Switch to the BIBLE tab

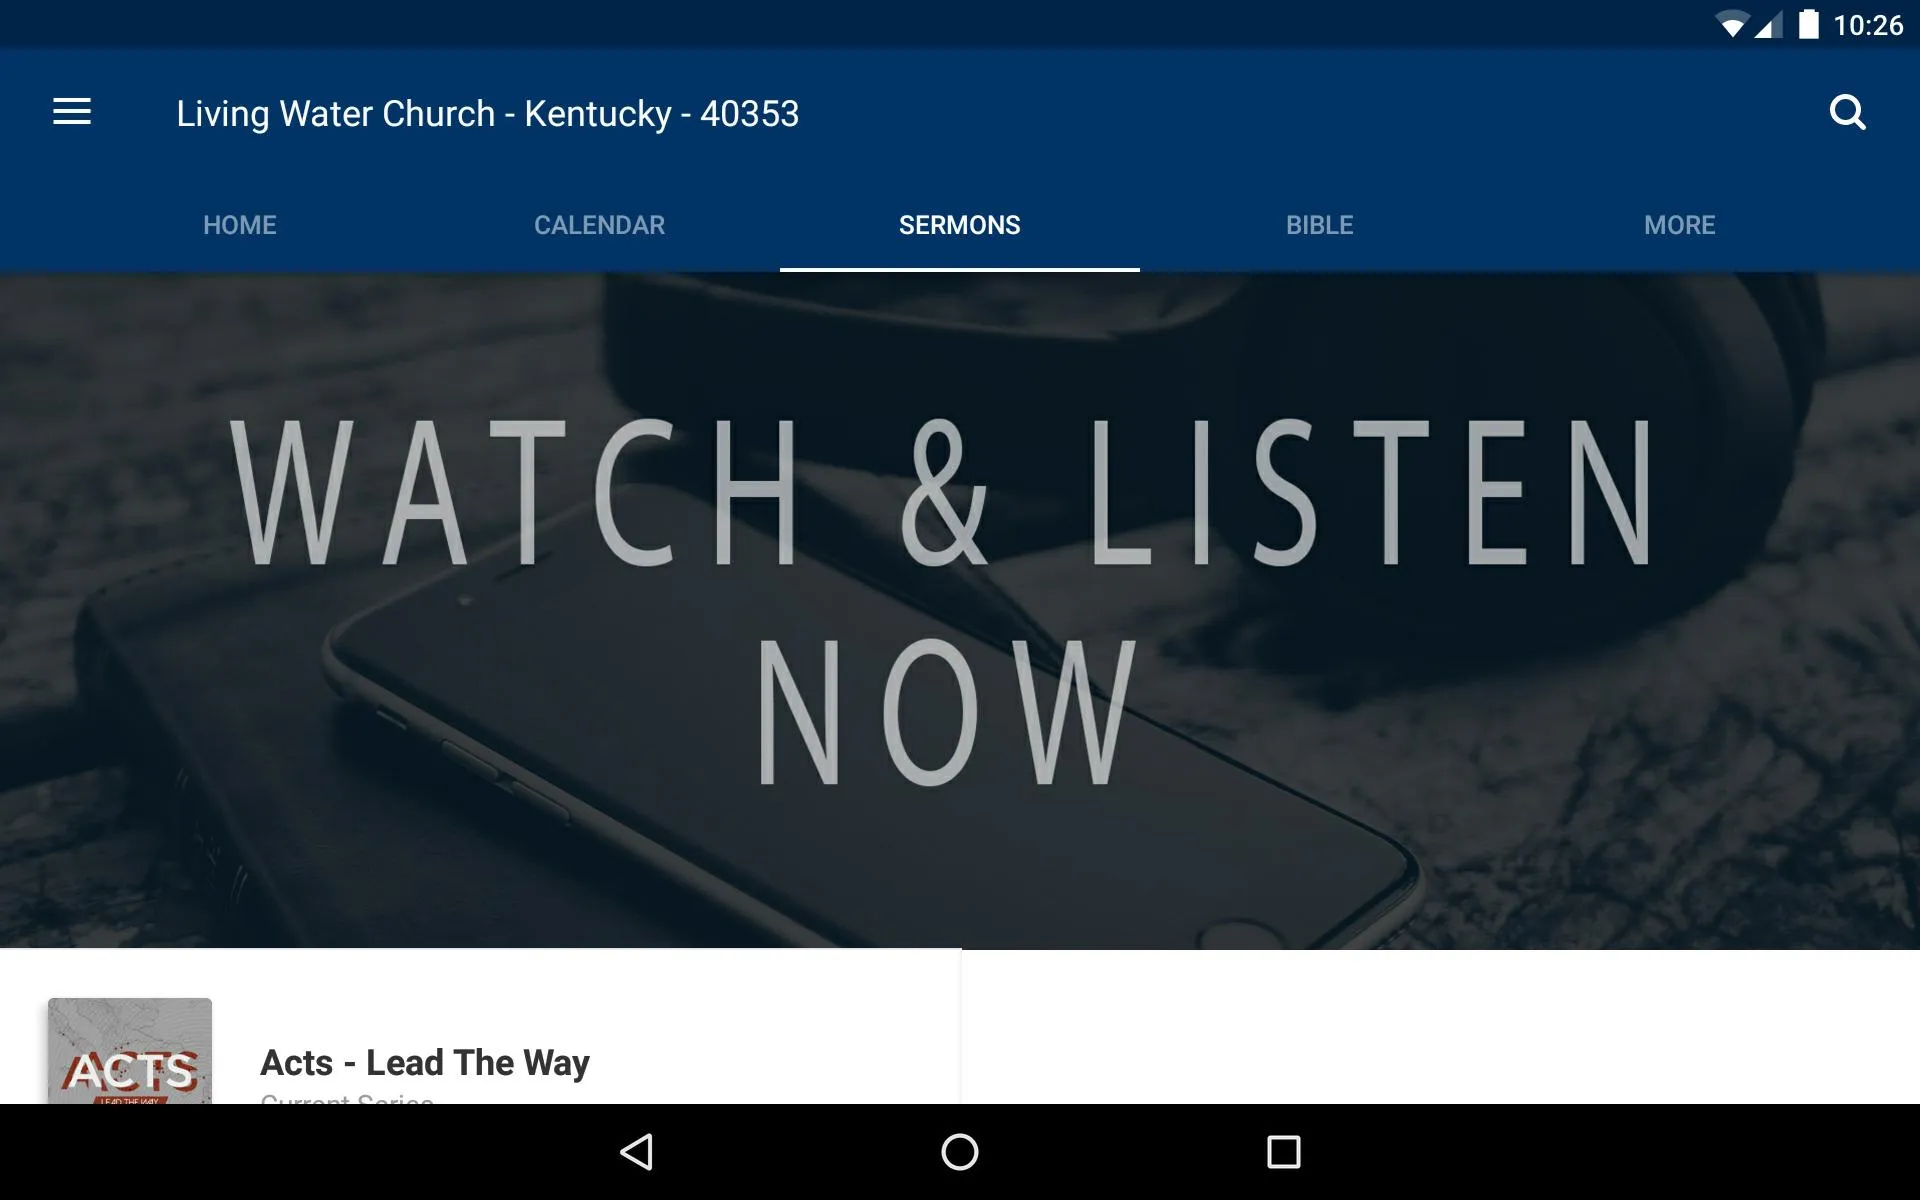1319,224
